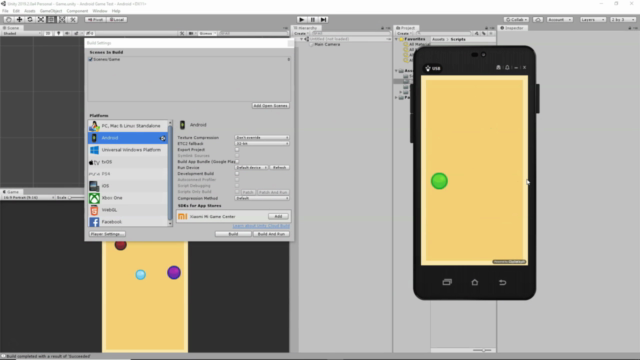Open the Compression Method dropdown

pos(262,198)
